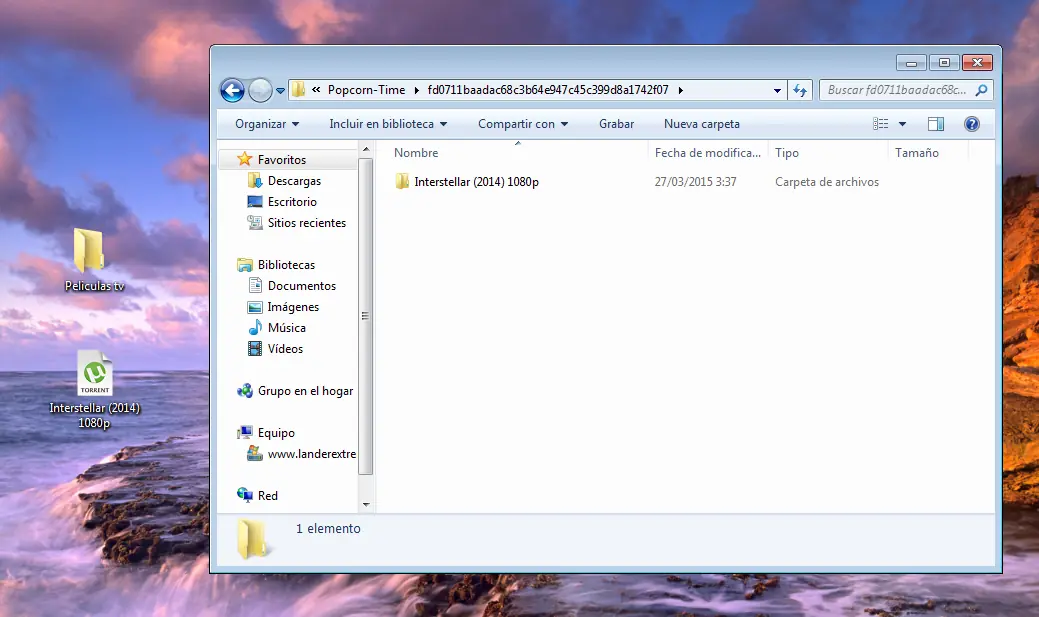This screenshot has width=1039, height=617.
Task: Click the Imágenes library icon
Action: click(x=255, y=307)
